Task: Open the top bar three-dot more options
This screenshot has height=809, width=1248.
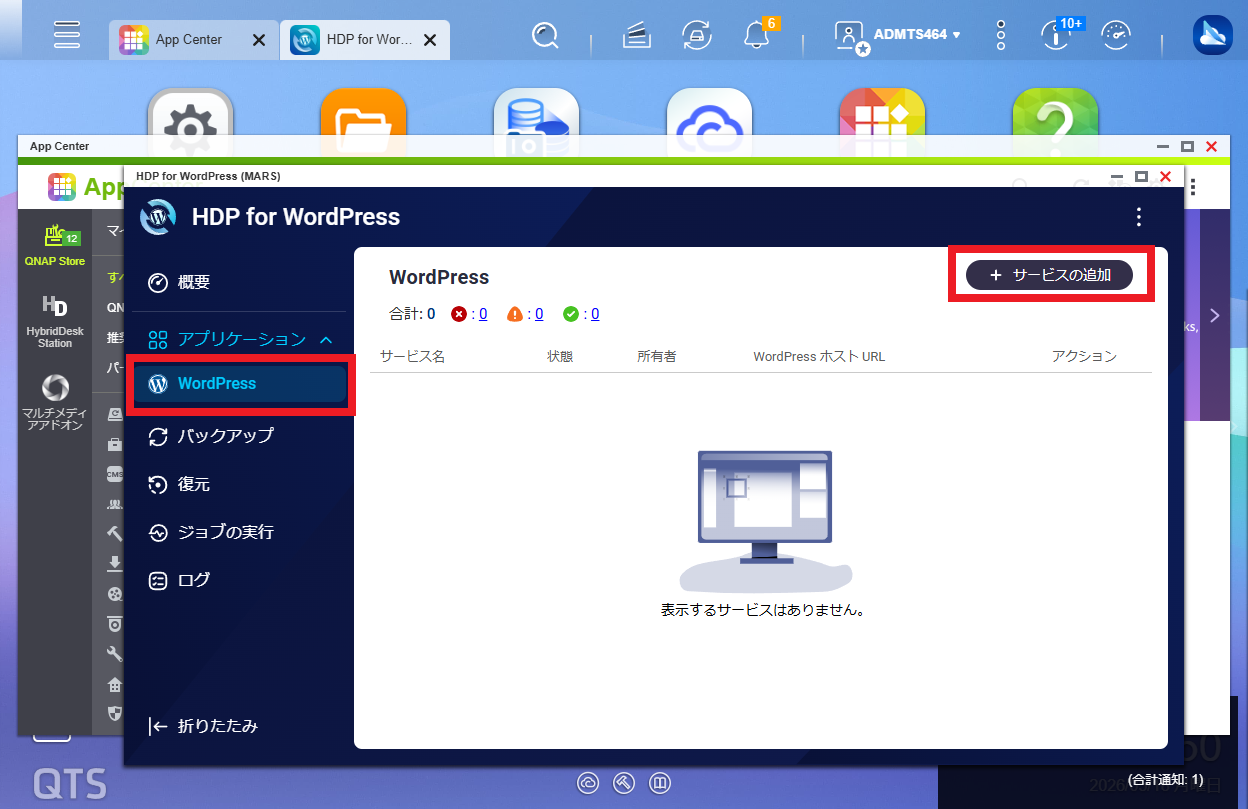Action: pyautogui.click(x=1001, y=35)
